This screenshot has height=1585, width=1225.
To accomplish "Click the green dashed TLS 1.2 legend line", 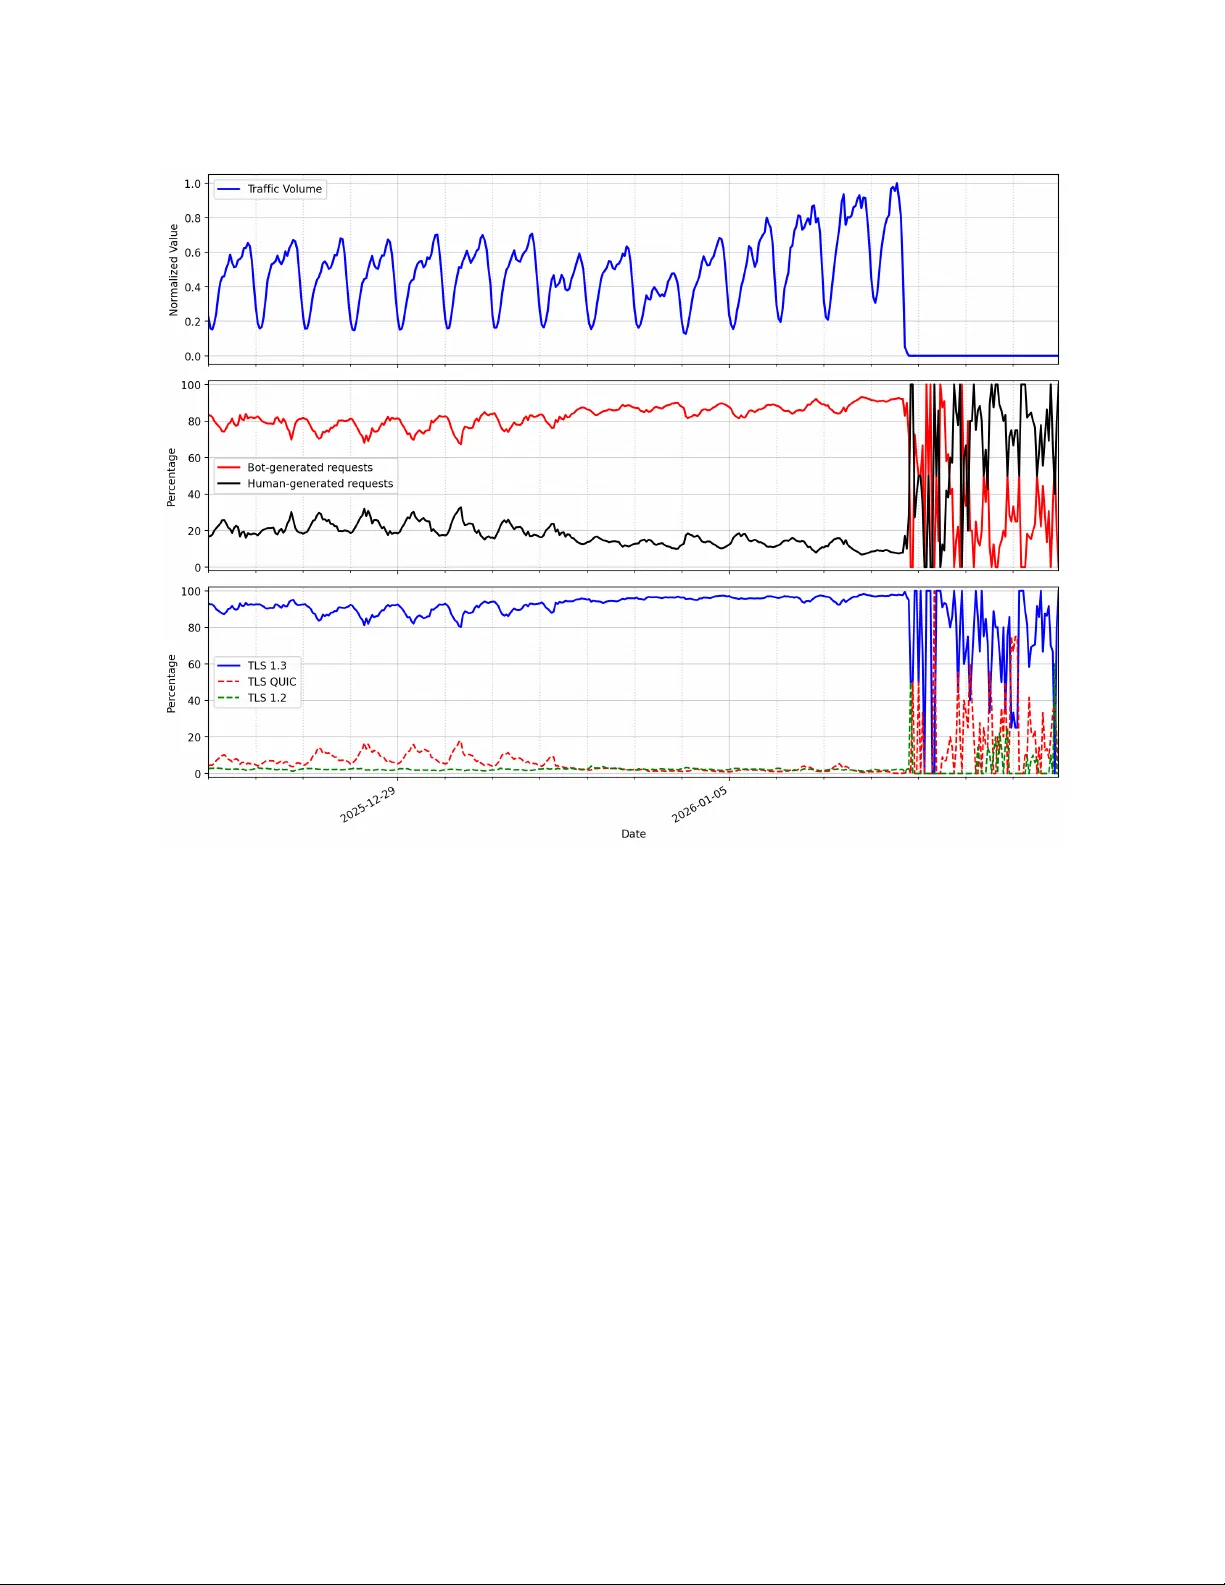I will 229,698.
